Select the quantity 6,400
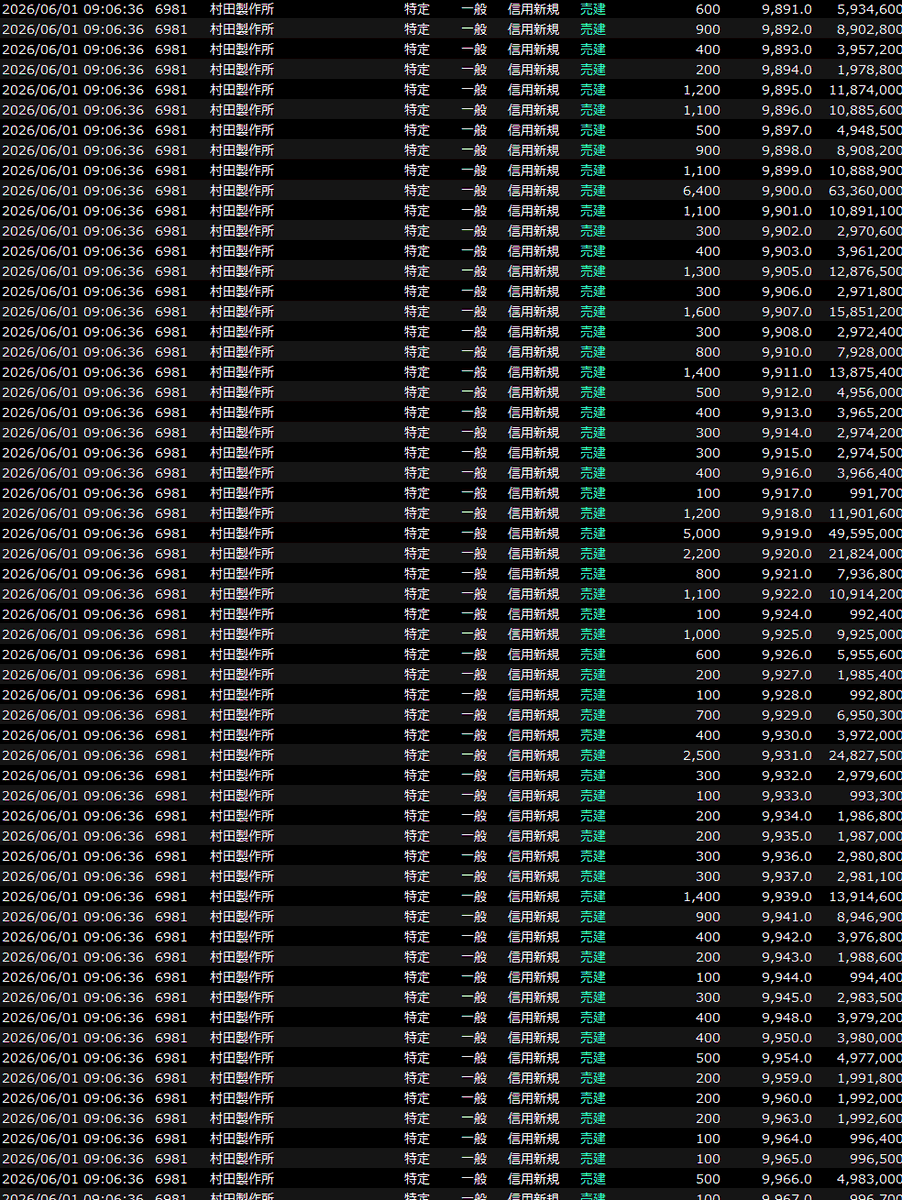Screen dimensions: 902x1200 click(x=701, y=190)
